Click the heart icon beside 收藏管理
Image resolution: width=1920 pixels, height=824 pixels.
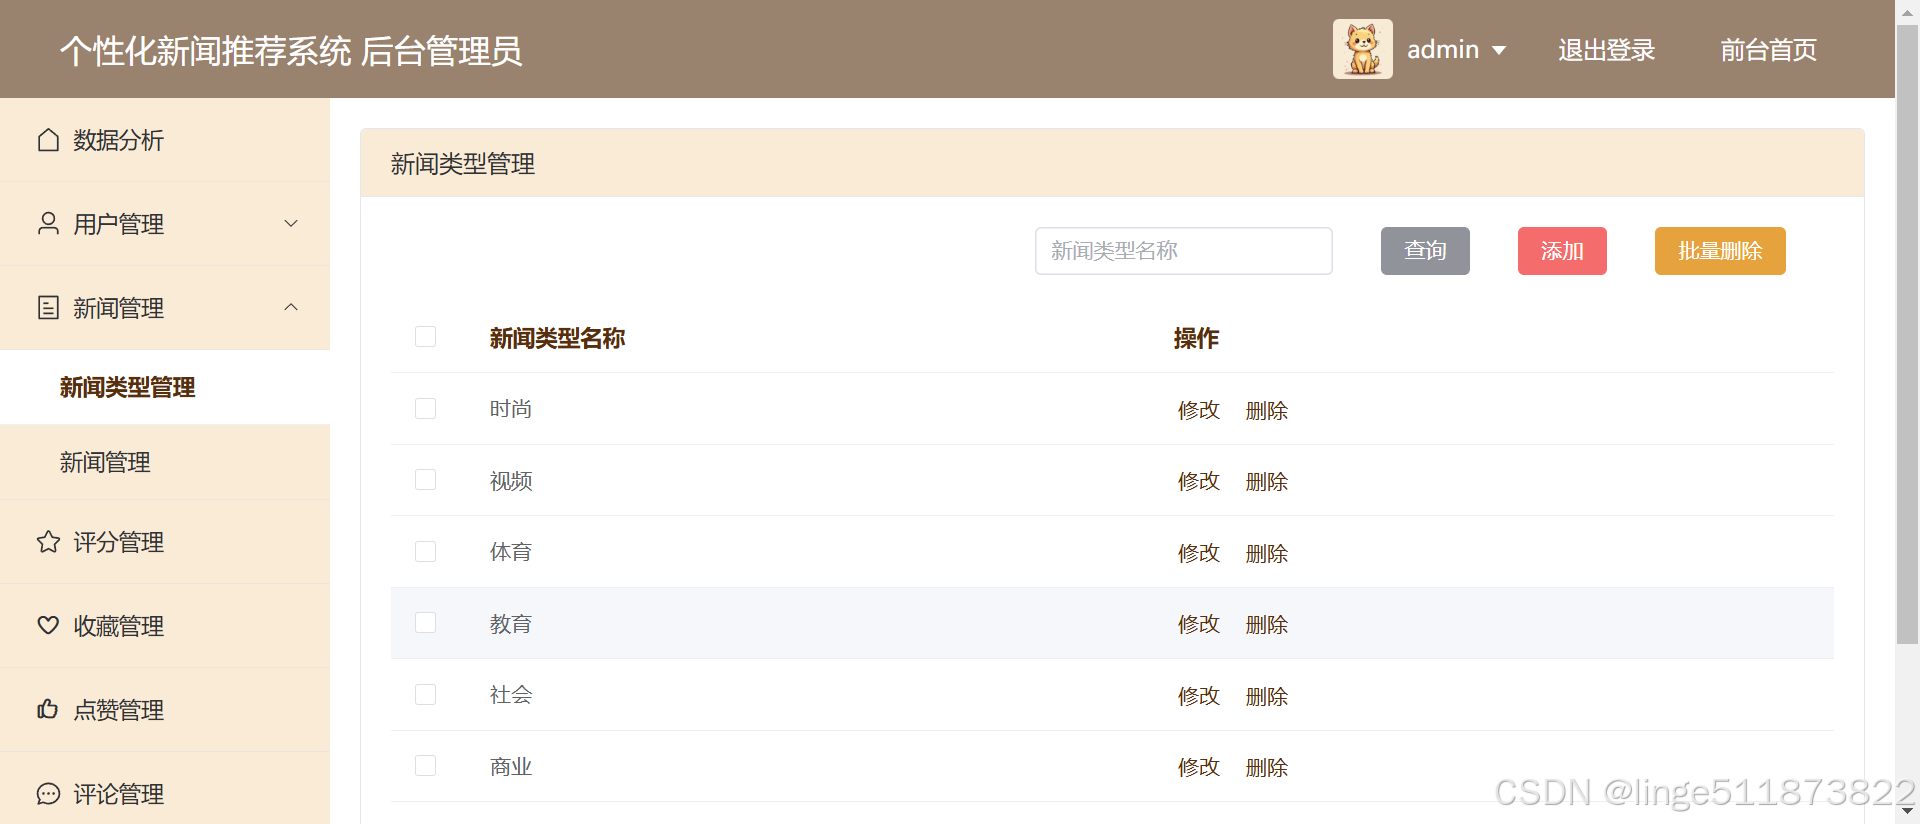click(48, 625)
